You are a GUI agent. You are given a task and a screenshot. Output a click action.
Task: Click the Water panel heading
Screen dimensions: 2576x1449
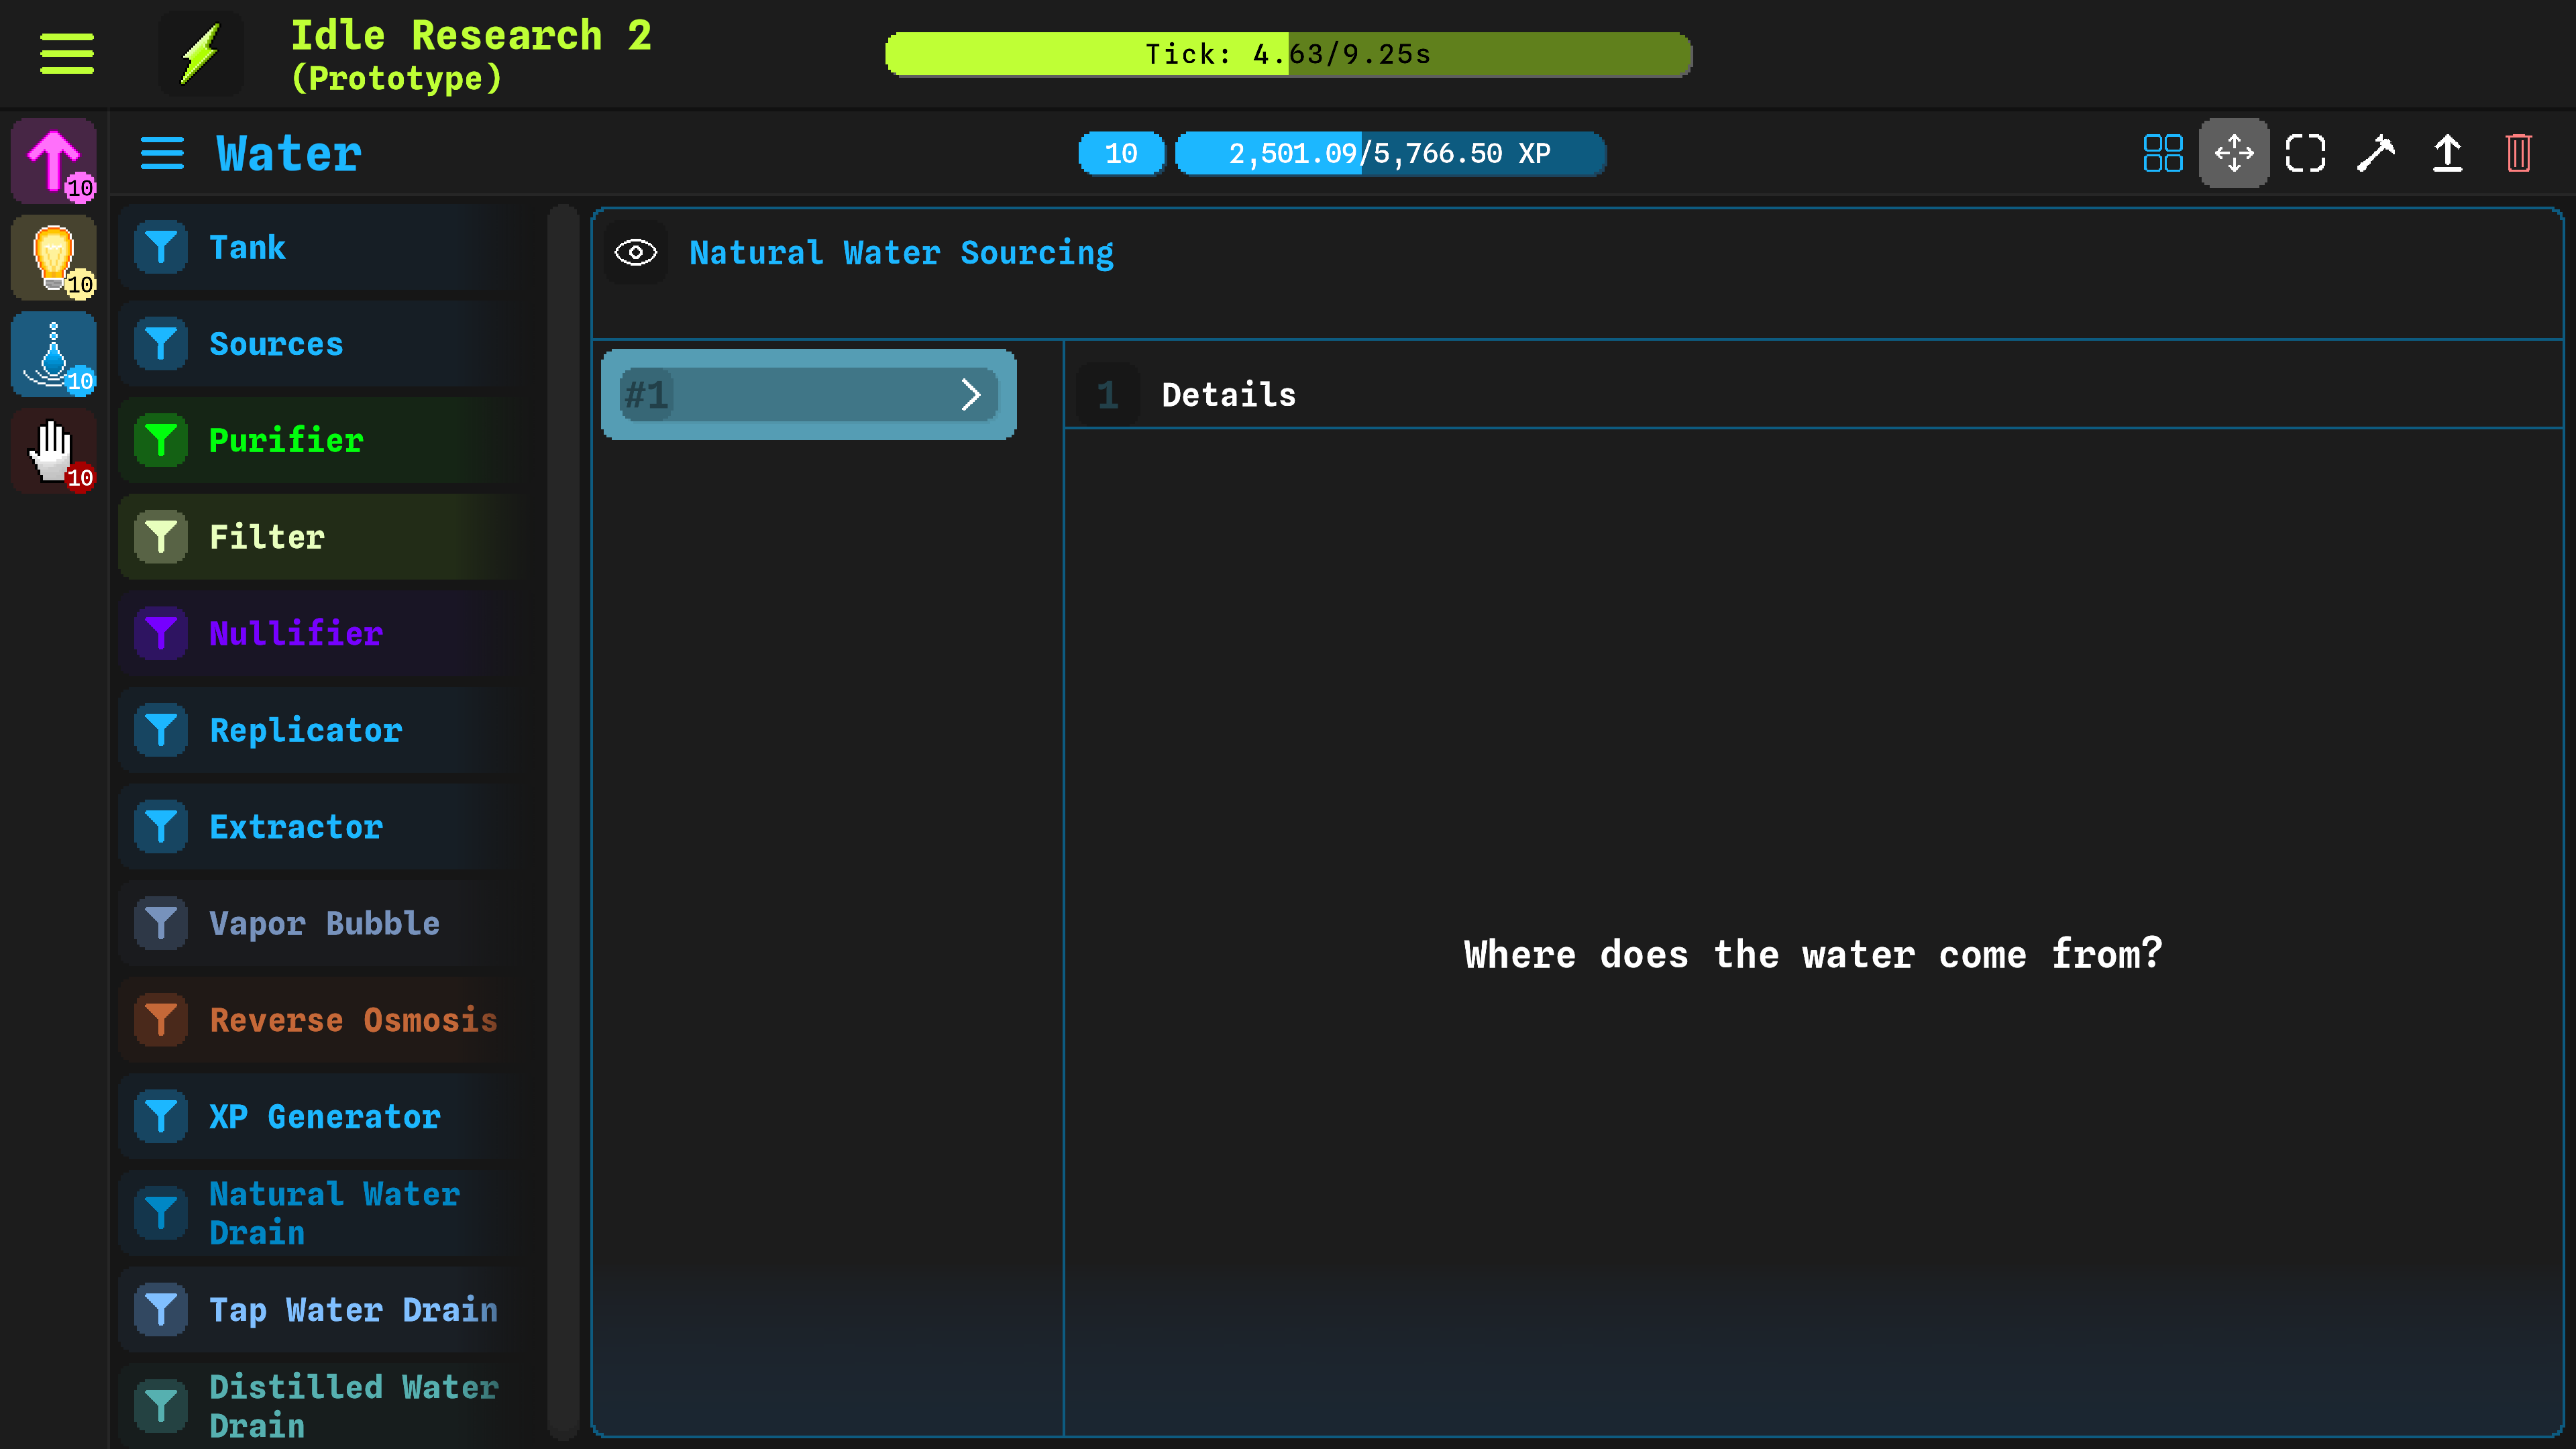[x=289, y=154]
